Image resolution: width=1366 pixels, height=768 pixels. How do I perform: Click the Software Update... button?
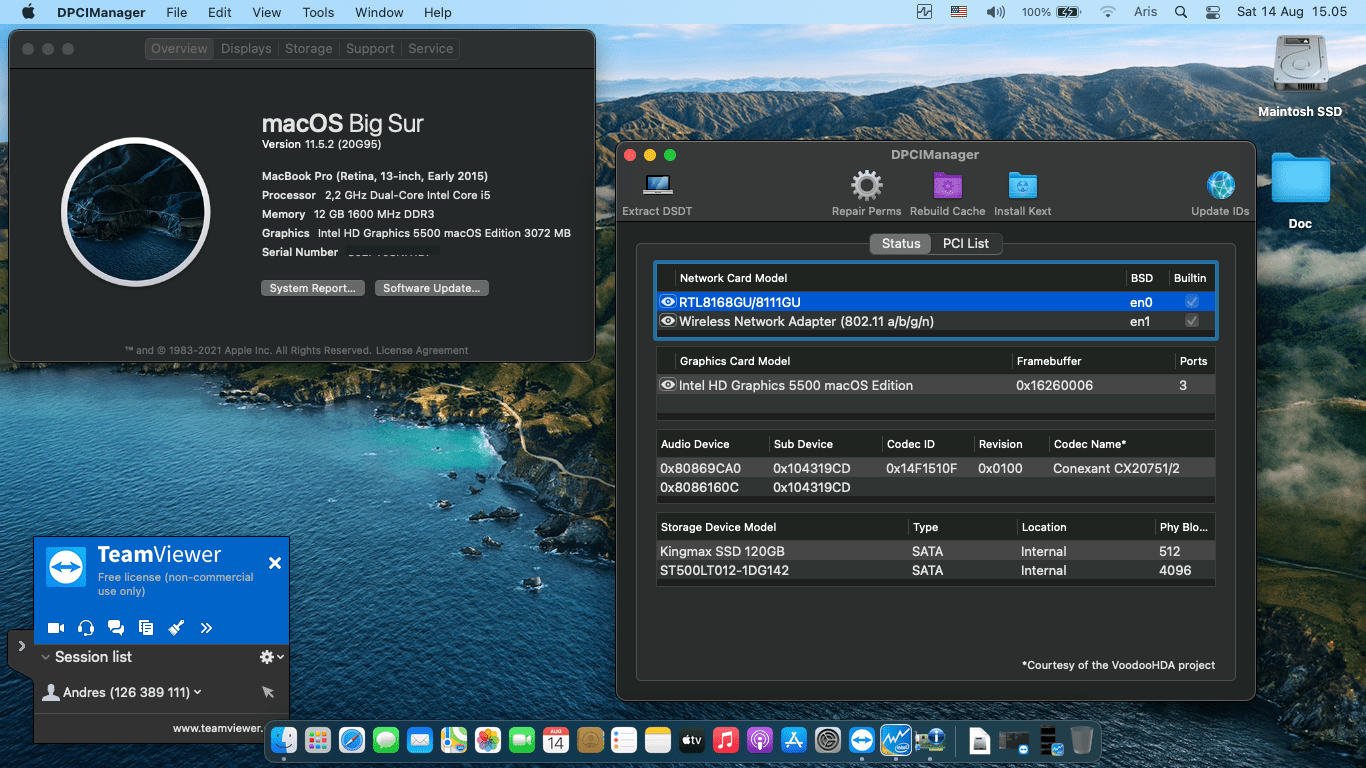432,288
